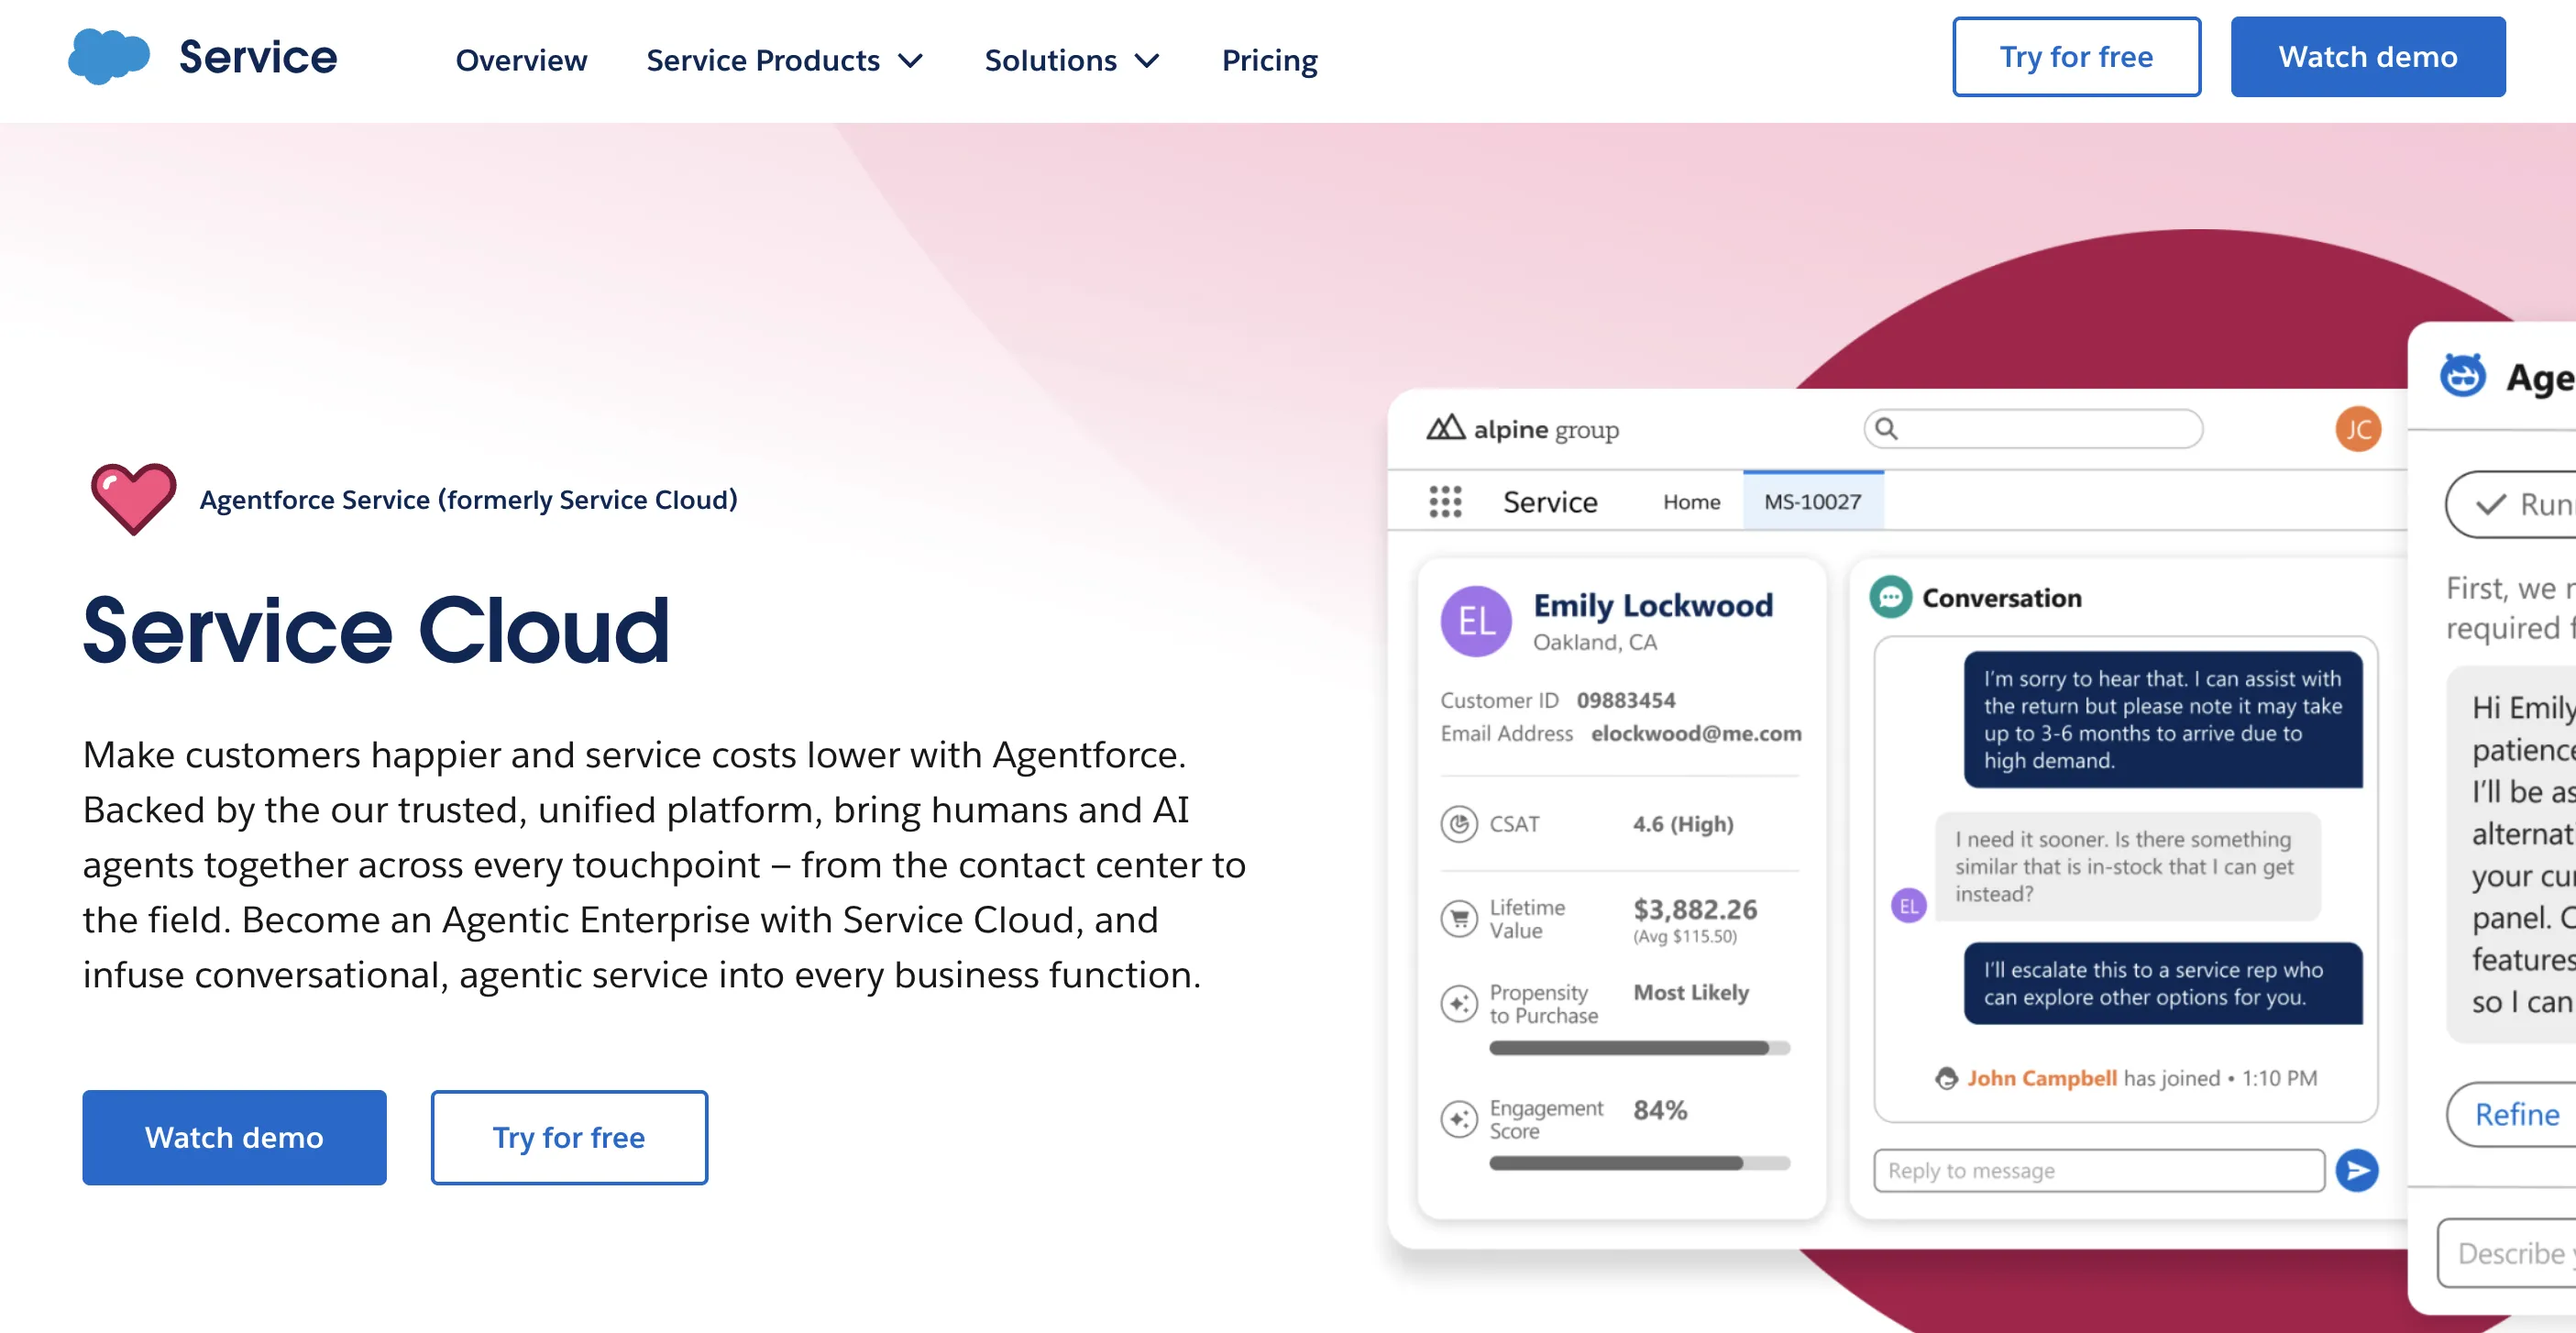Click Watch demo in top navigation
The image size is (2576, 1333).
[2367, 57]
